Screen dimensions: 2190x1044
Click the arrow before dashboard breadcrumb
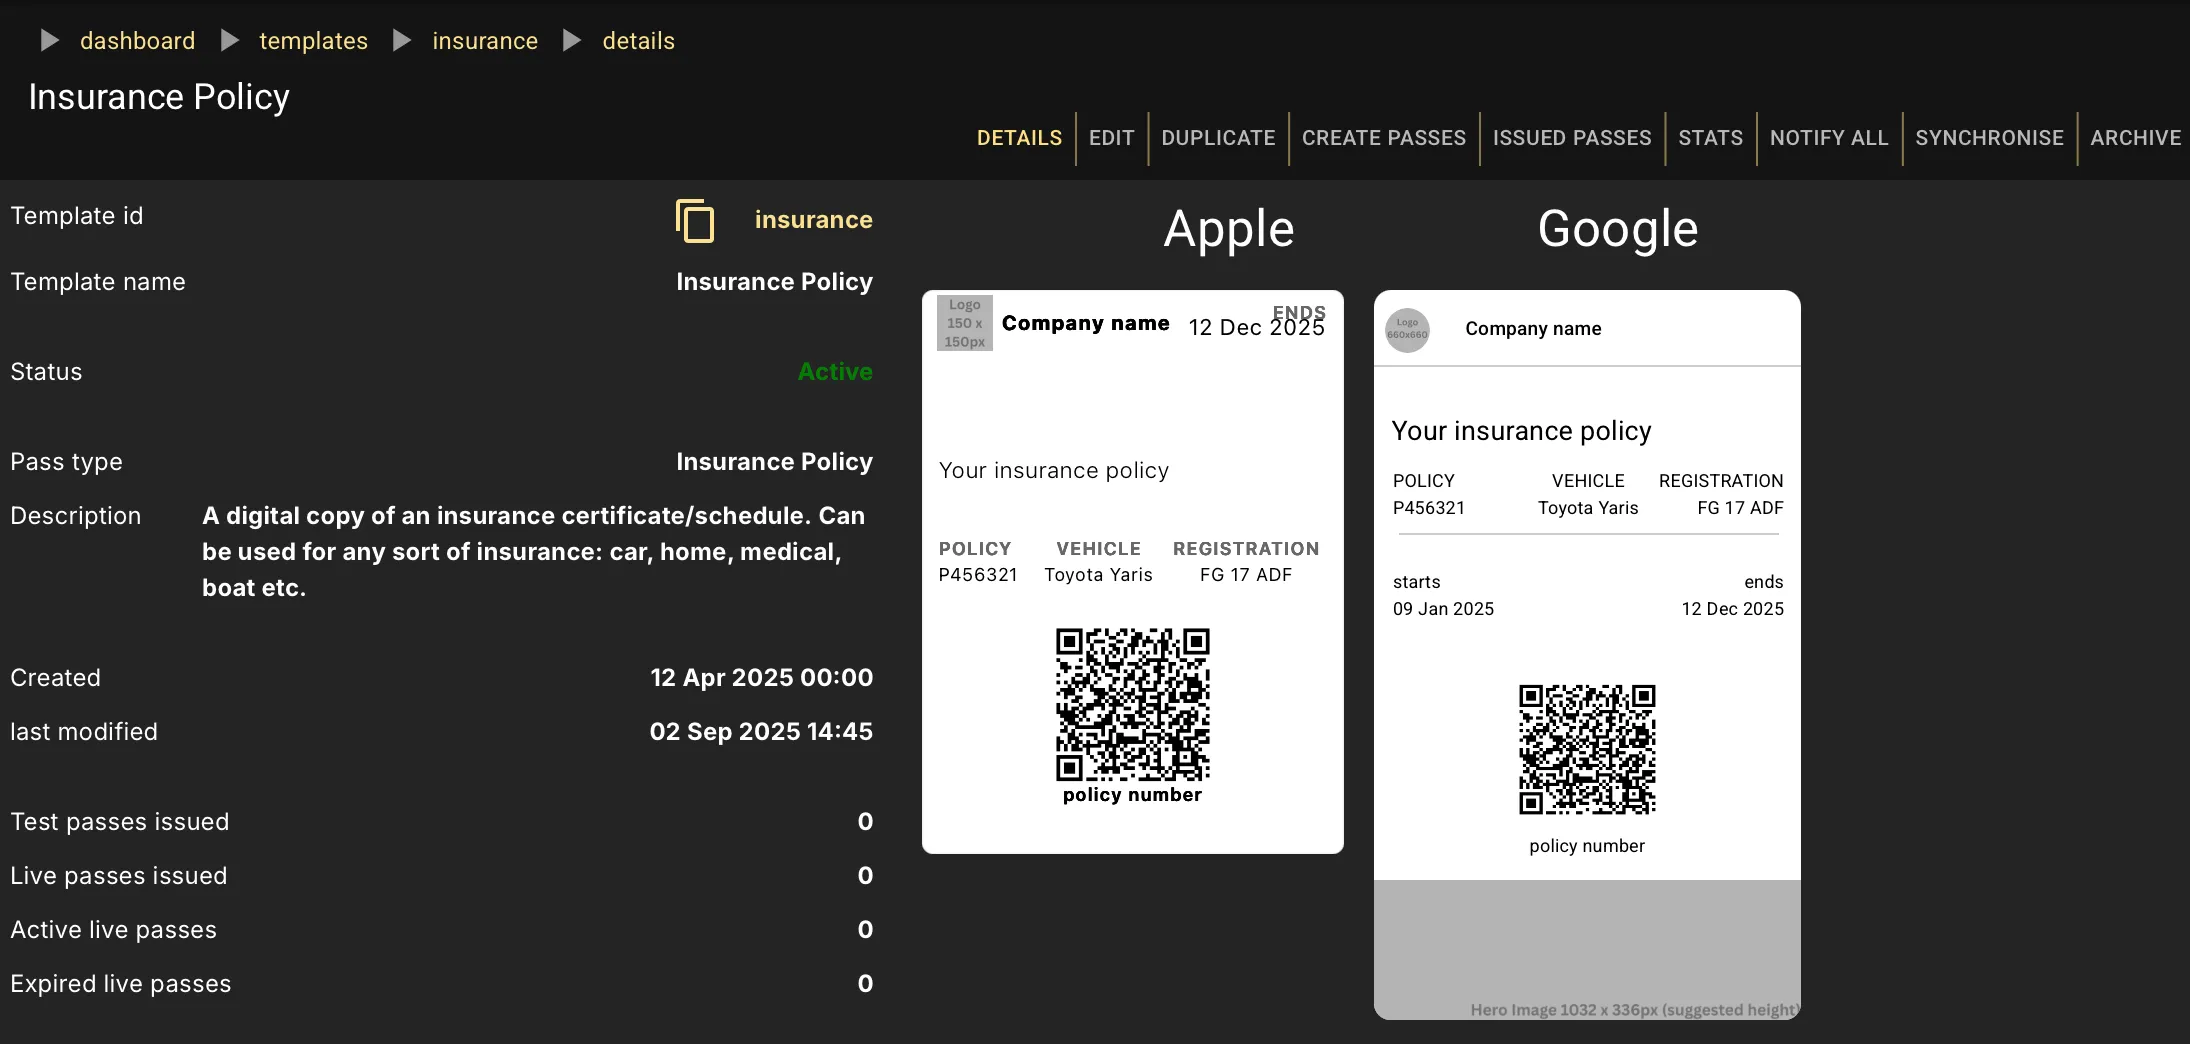pos(49,41)
